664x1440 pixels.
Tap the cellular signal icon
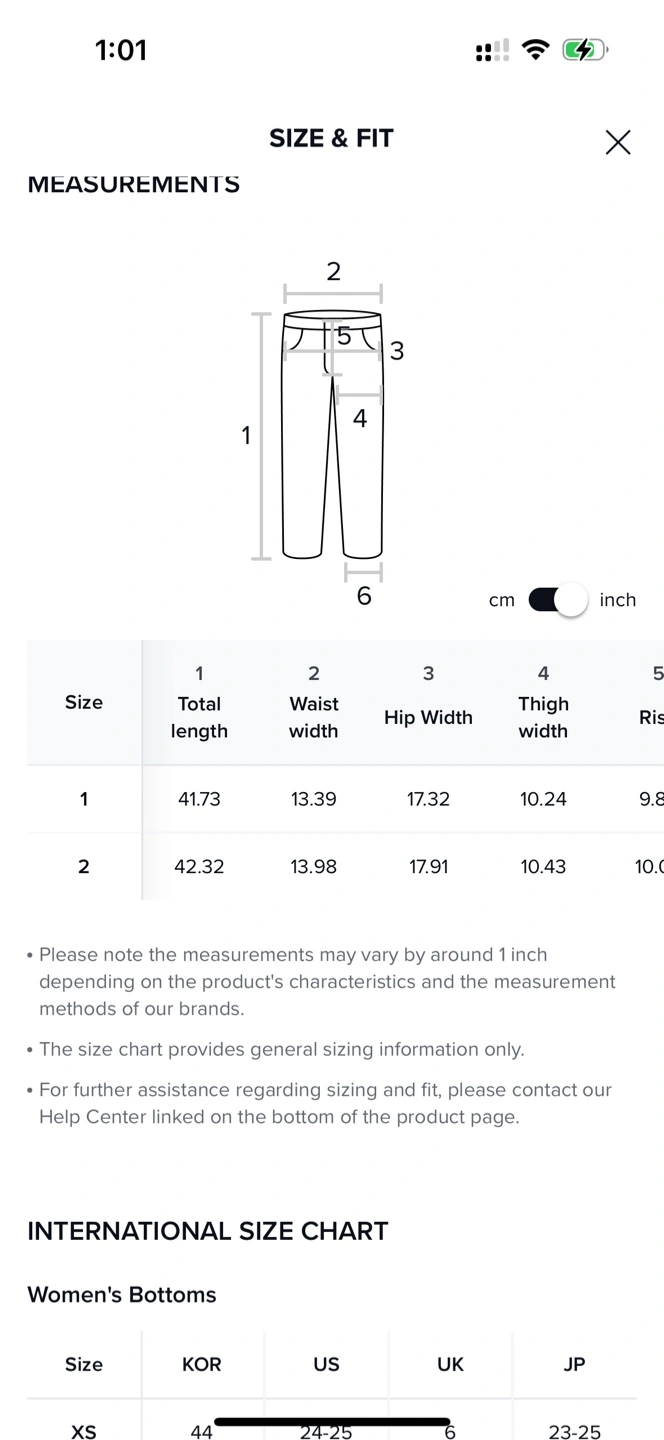coord(492,50)
